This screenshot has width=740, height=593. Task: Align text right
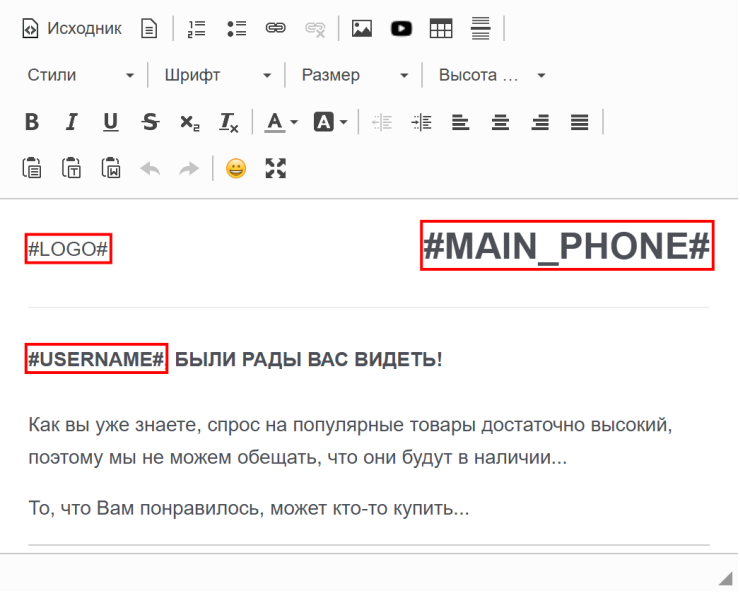540,122
